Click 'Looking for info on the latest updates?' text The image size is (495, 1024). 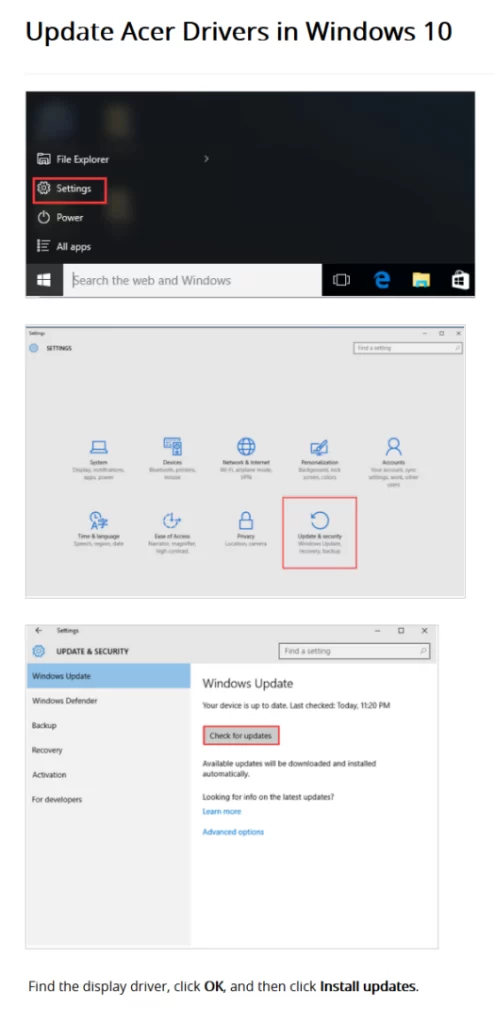point(268,797)
